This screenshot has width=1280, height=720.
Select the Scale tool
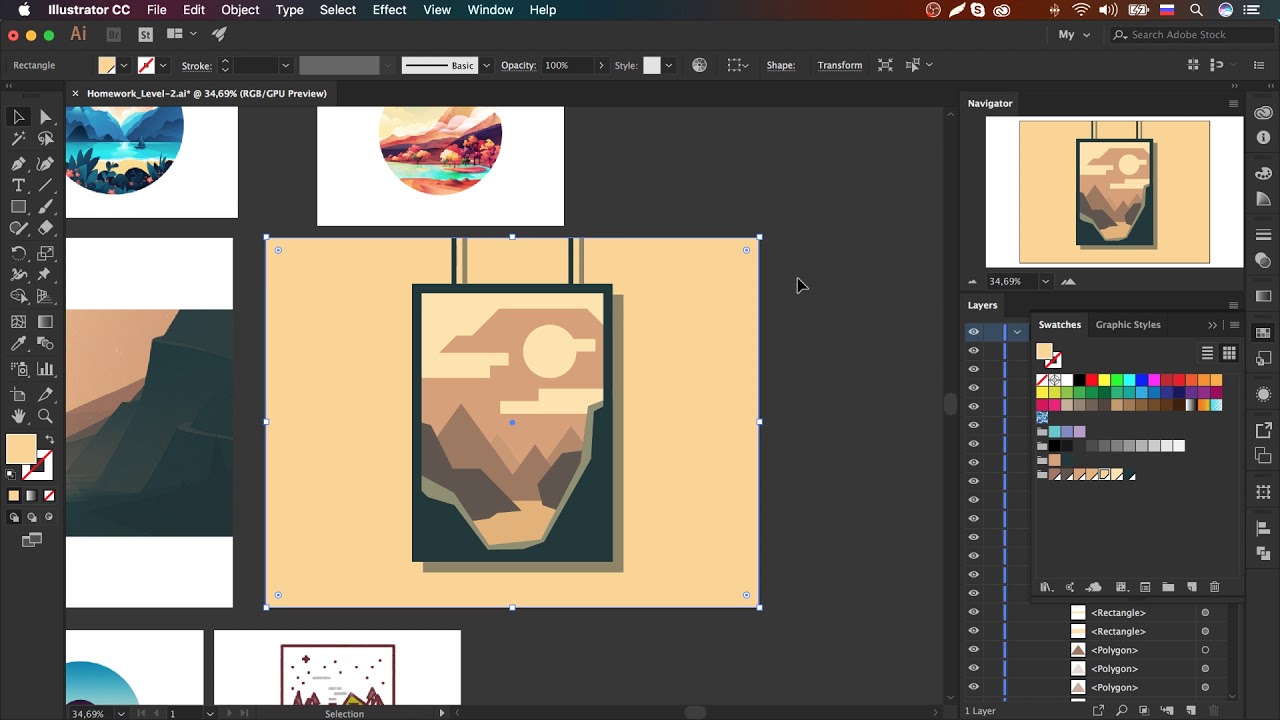click(45, 253)
